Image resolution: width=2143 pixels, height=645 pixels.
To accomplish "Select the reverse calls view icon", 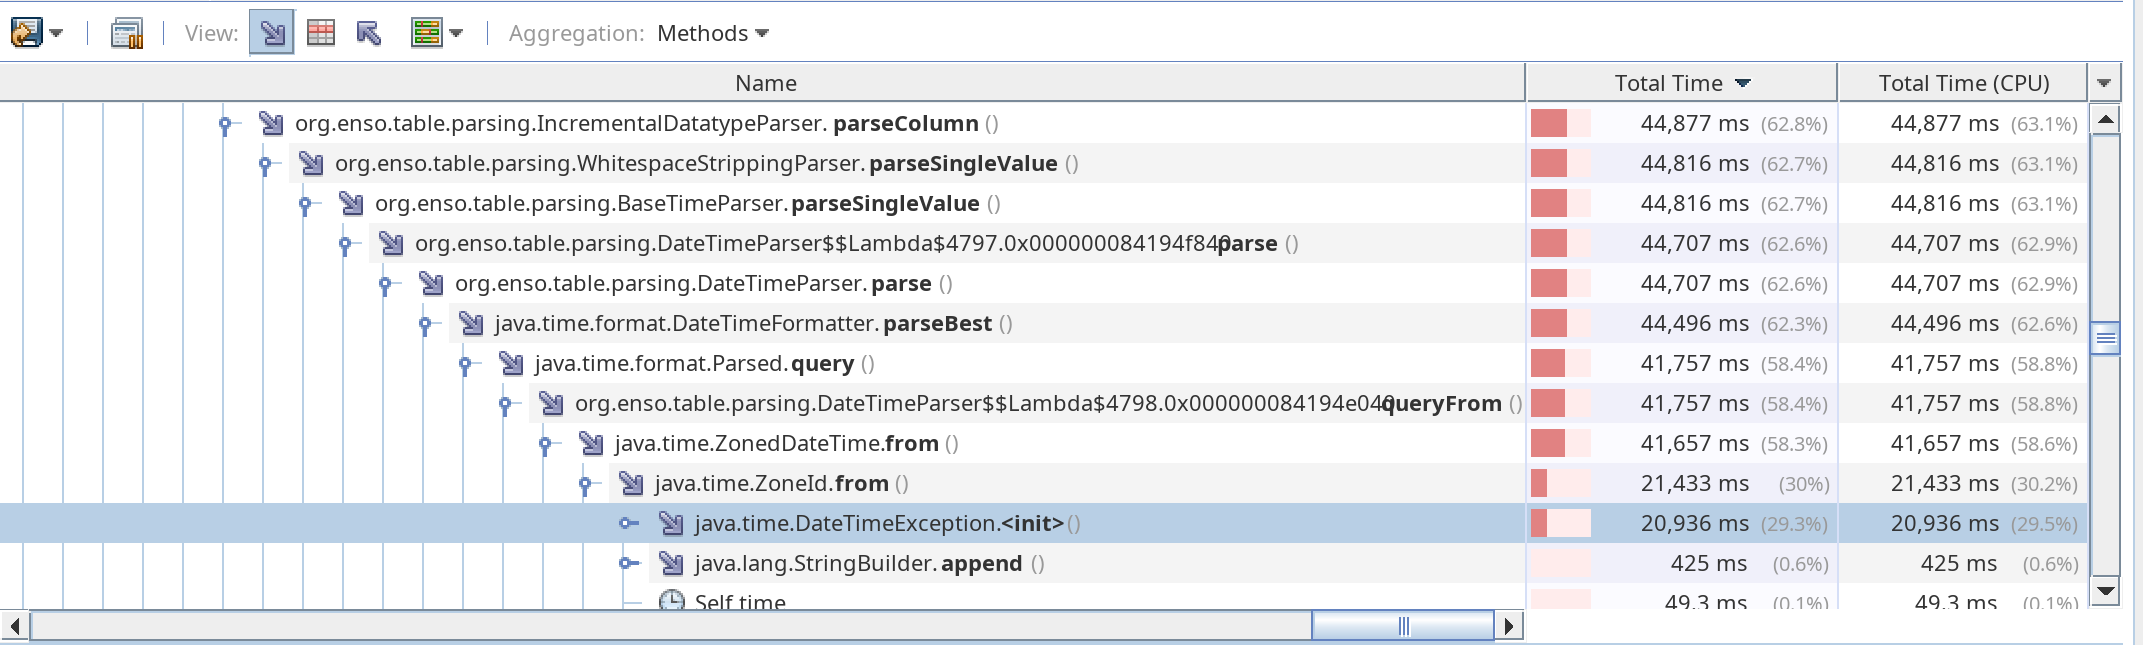I will 368,32.
